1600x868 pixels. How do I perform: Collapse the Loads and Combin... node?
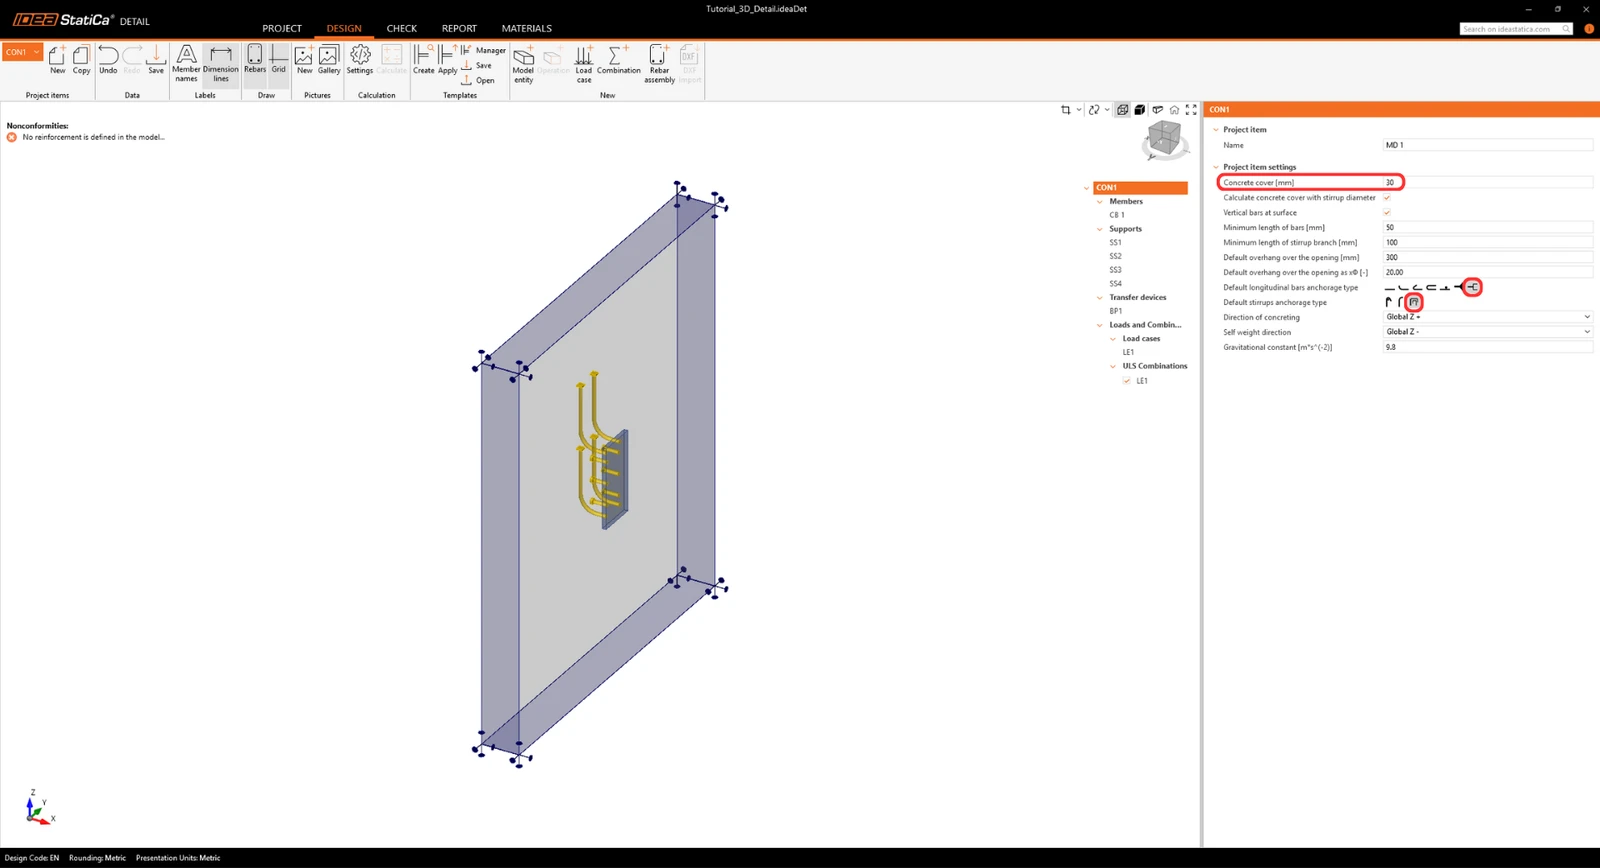(1100, 325)
